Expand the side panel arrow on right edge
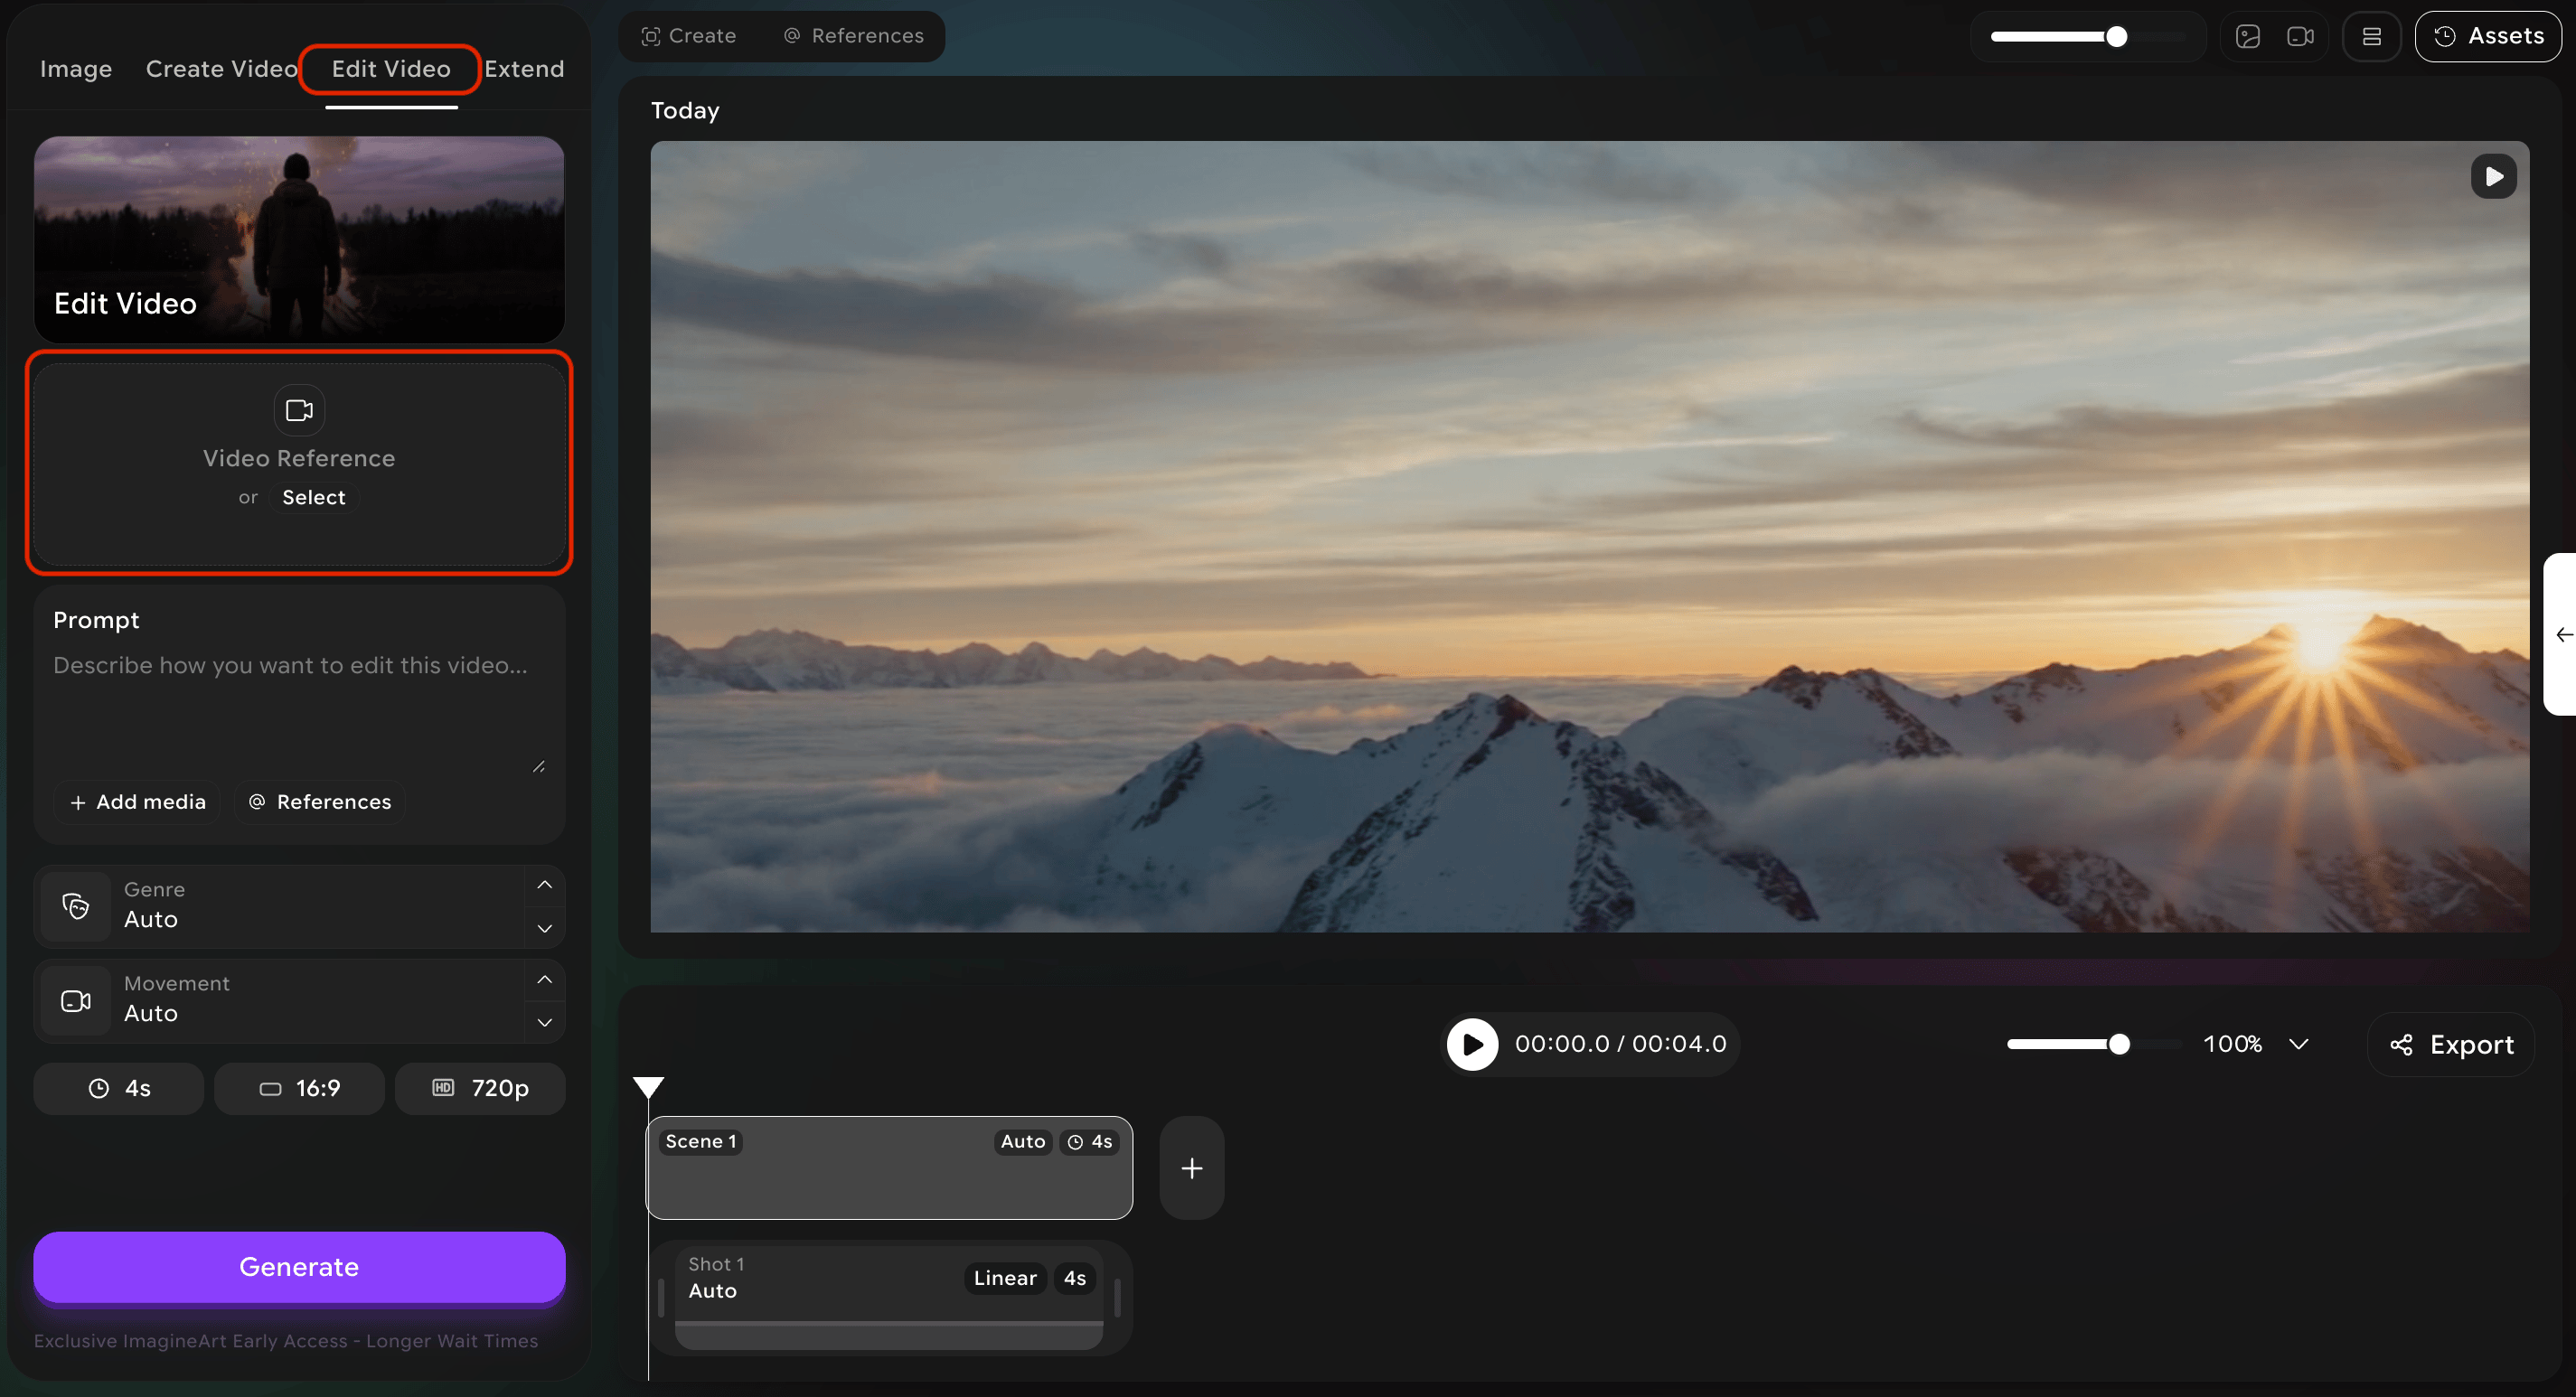2576x1397 pixels. (2563, 635)
